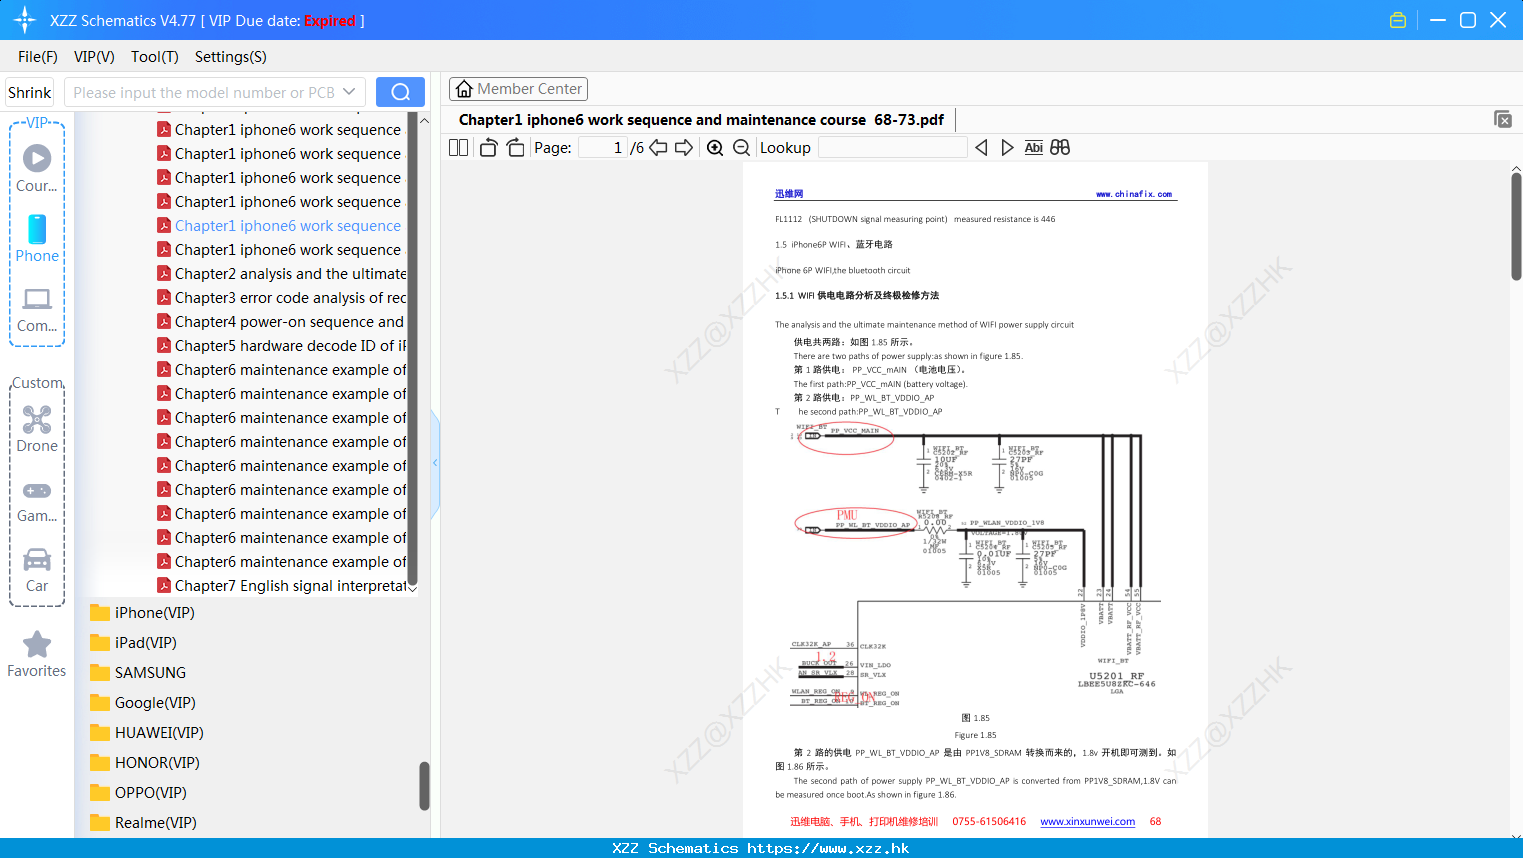Screen dimensions: 1523x858
Task: Rotate page counterclockwise
Action: (x=489, y=147)
